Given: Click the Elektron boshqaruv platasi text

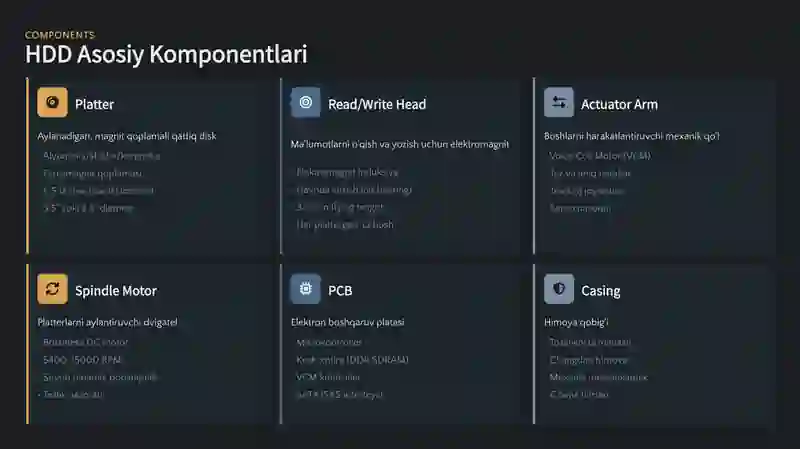Looking at the screenshot, I should coord(347,323).
